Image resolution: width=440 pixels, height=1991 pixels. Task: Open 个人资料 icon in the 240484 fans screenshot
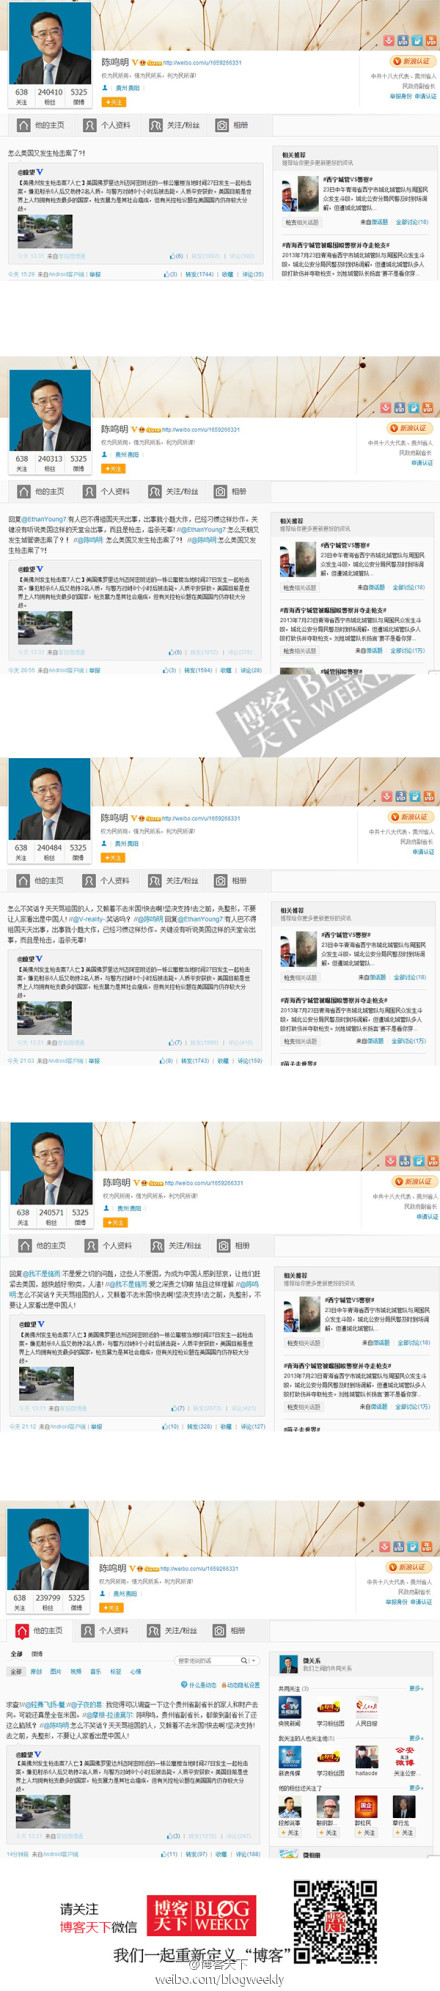tap(89, 880)
